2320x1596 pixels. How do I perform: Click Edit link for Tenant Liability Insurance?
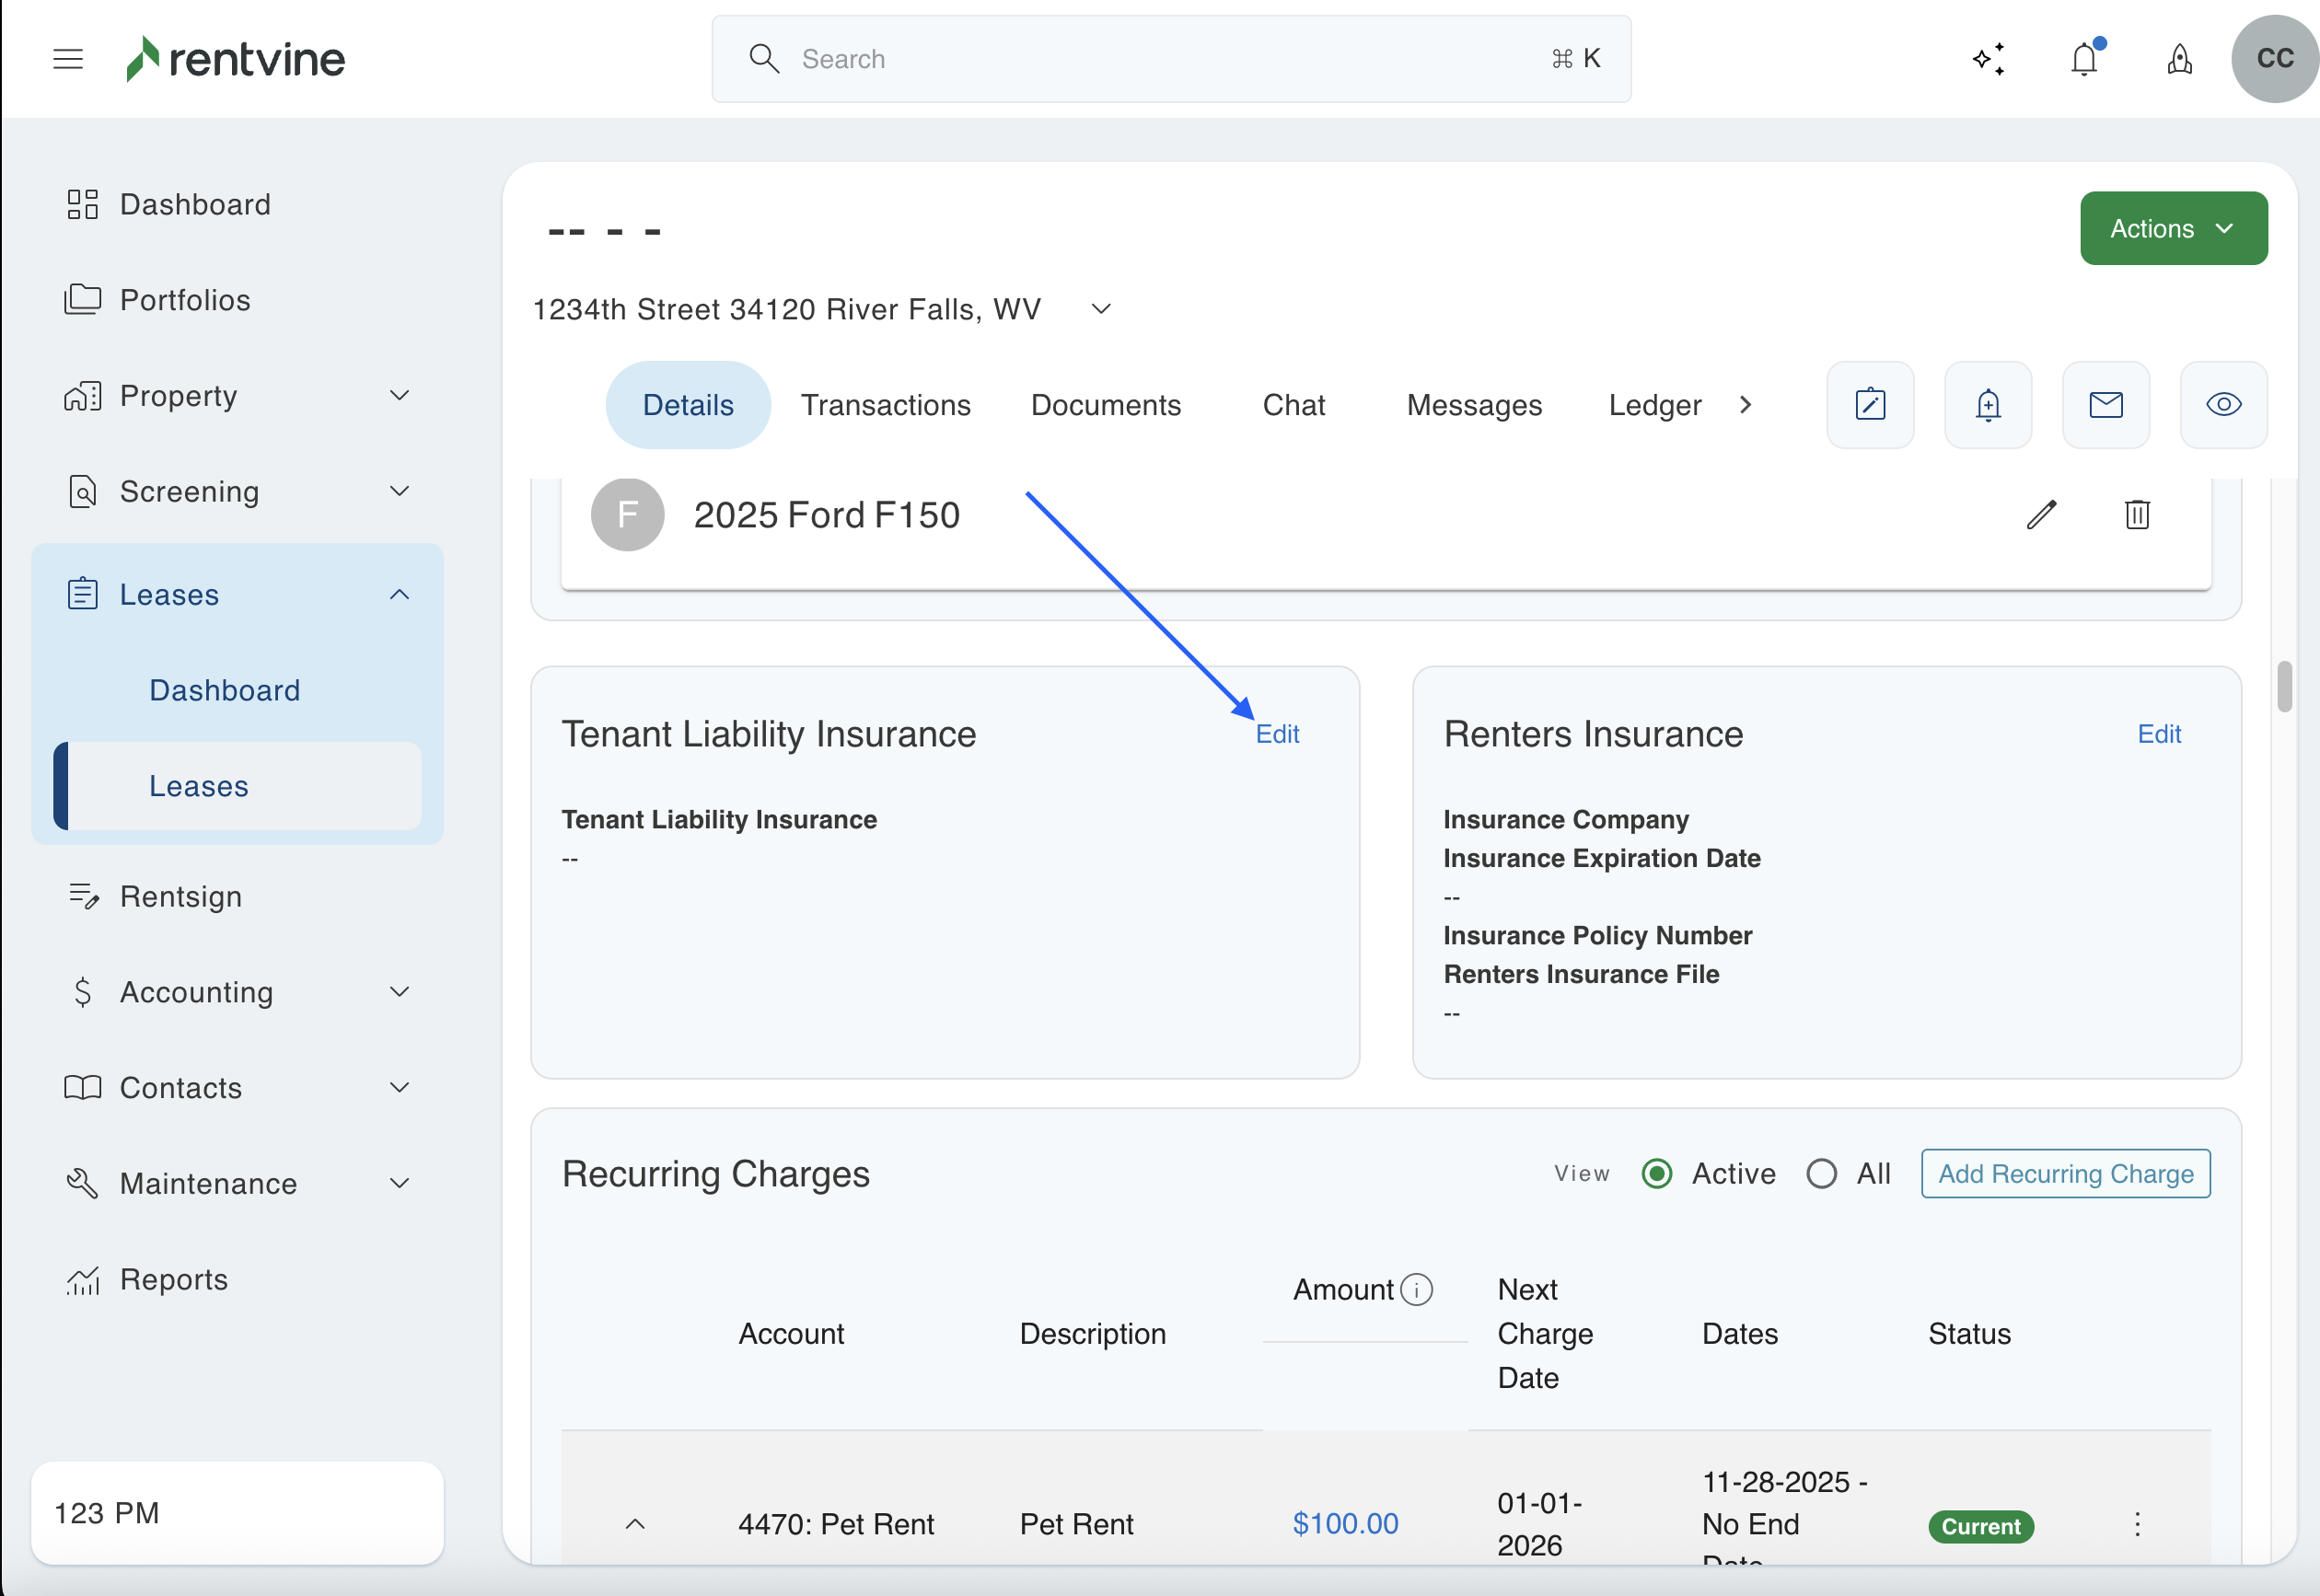tap(1277, 734)
